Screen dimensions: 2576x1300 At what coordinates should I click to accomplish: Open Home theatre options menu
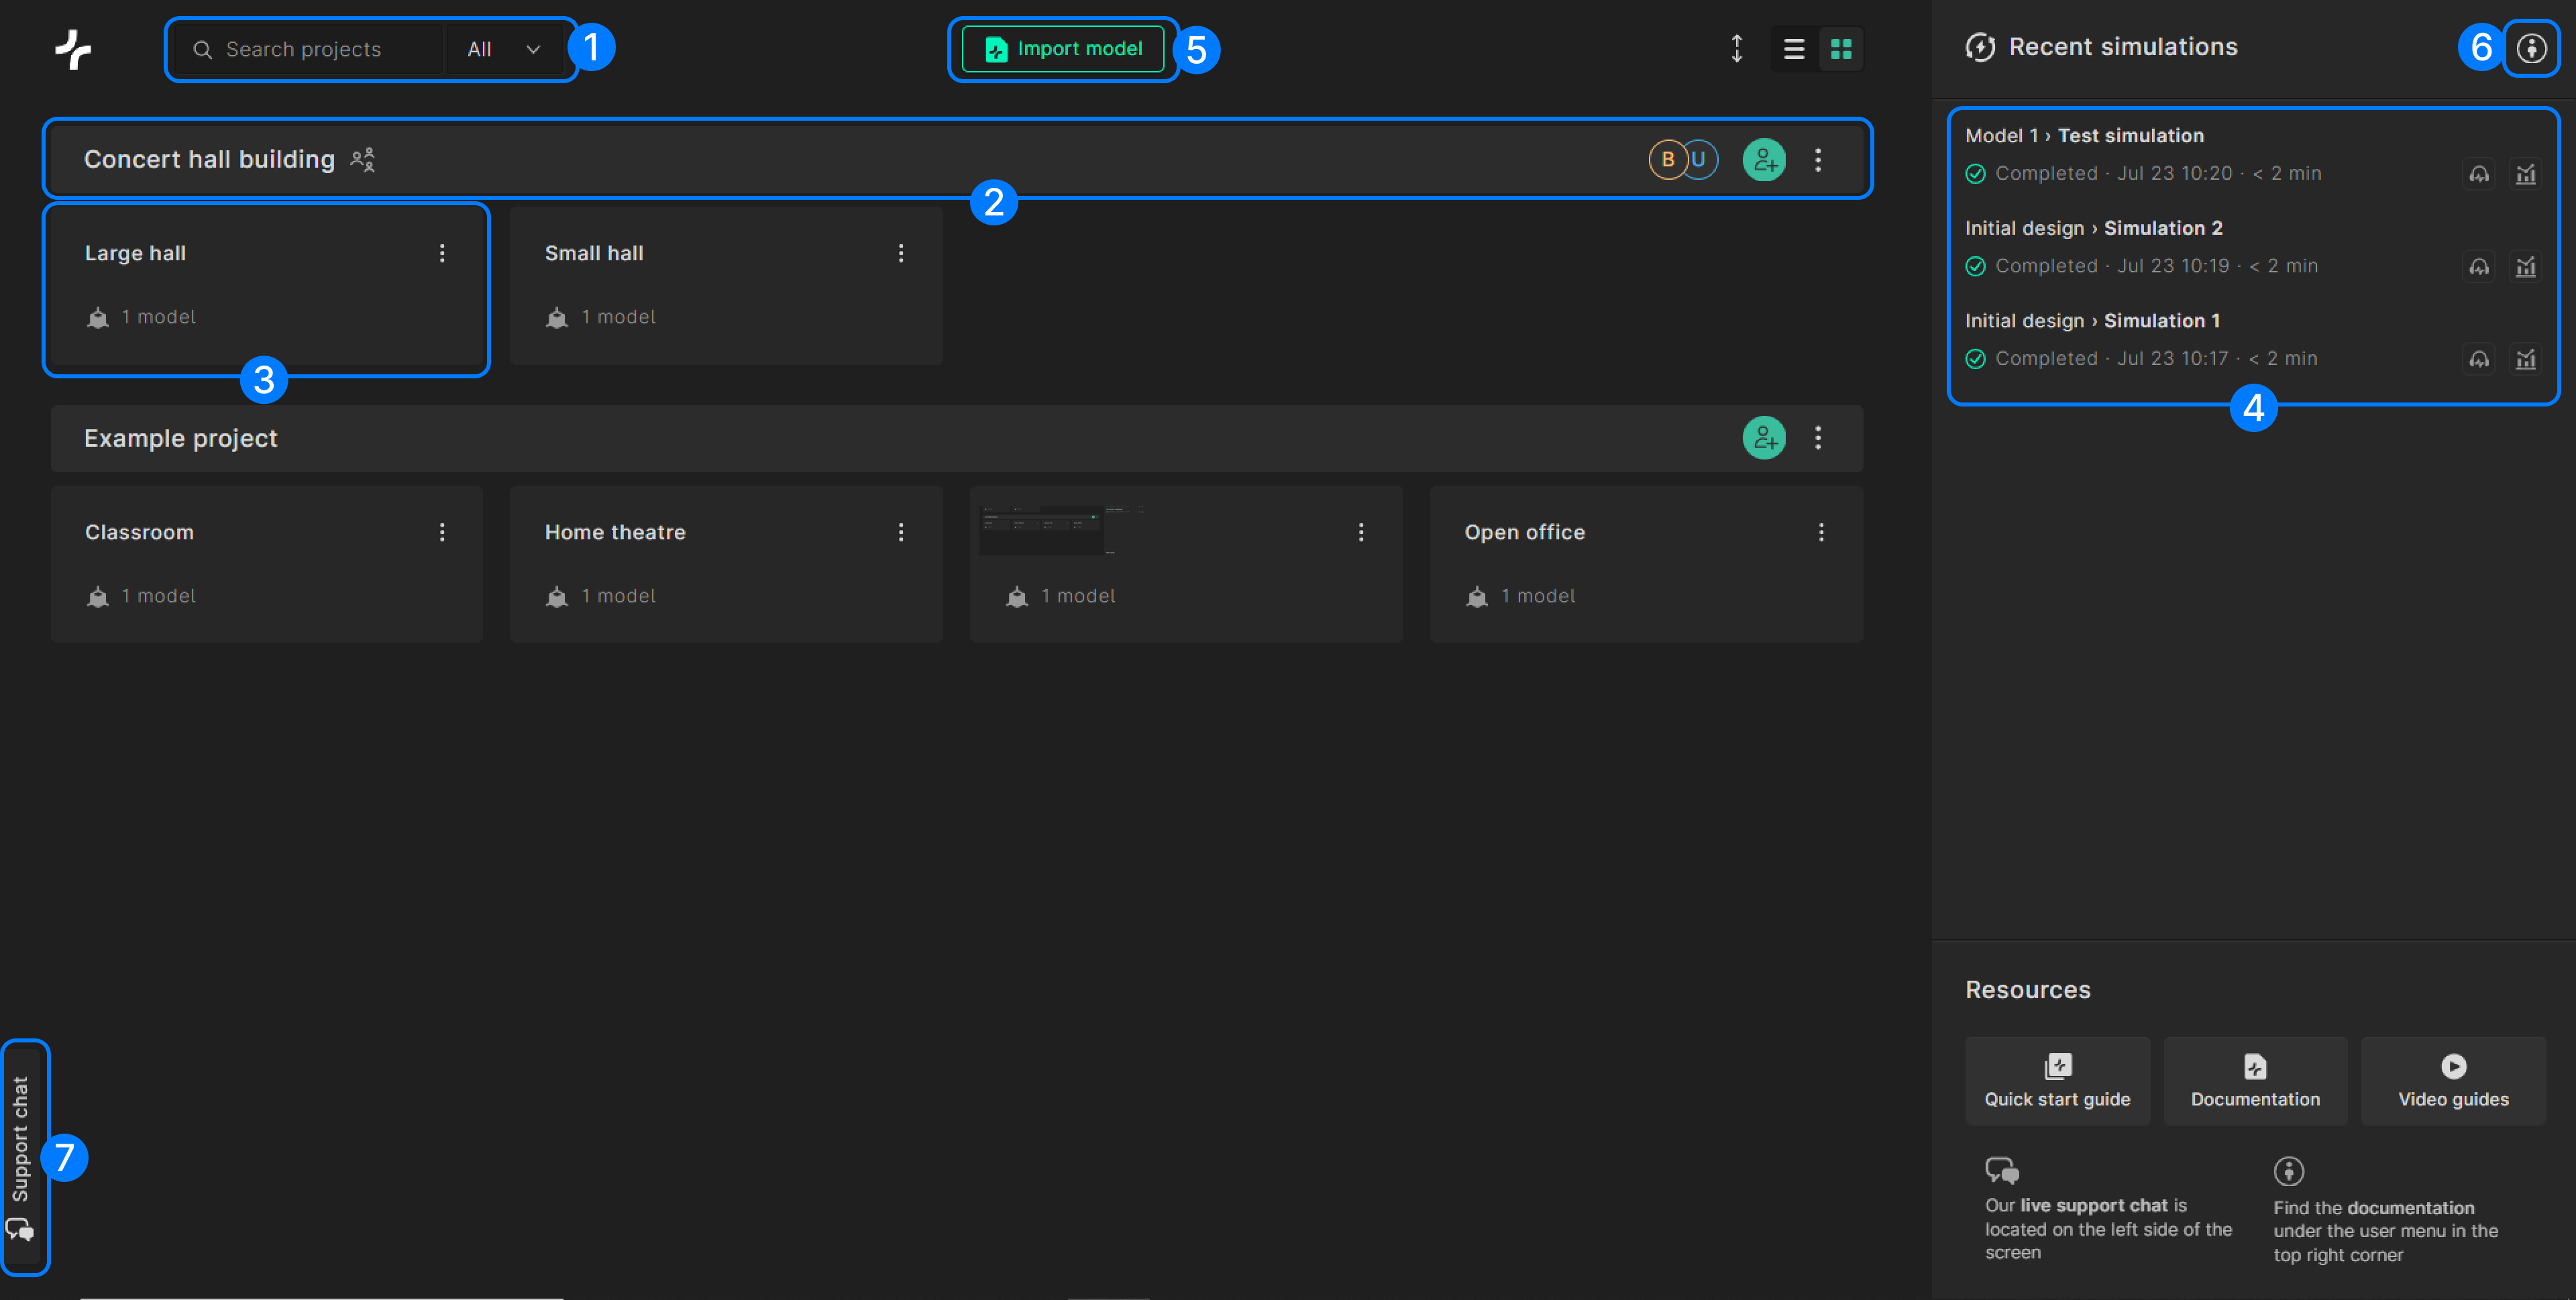pos(901,532)
